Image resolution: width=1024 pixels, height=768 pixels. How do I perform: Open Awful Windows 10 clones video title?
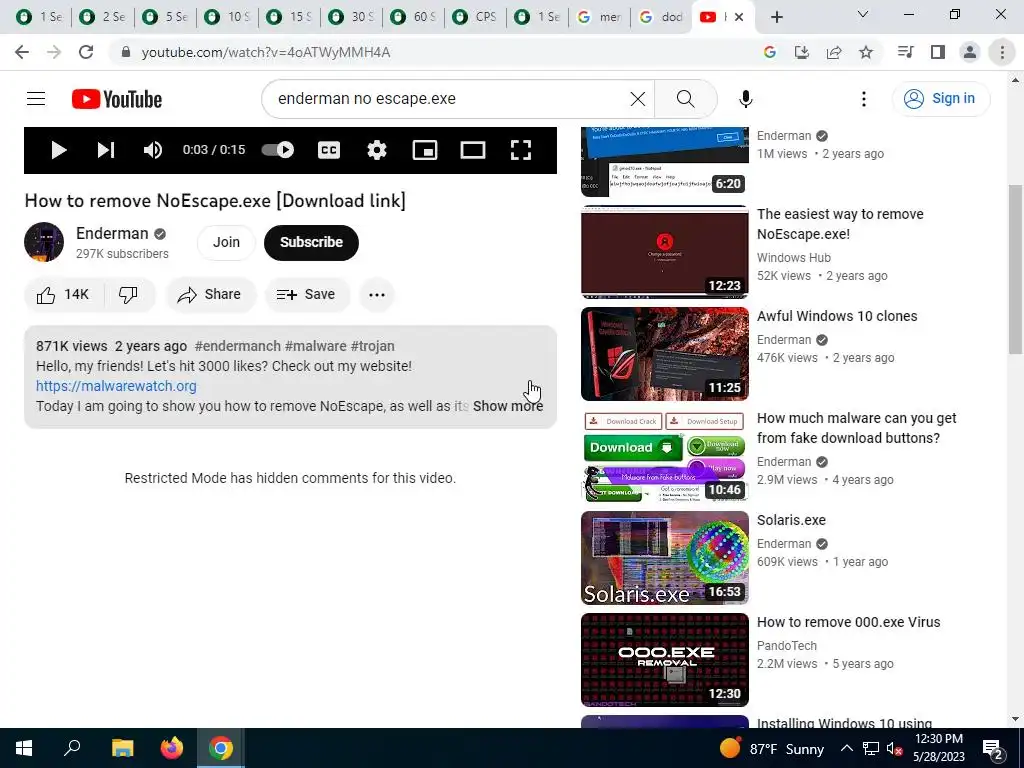(837, 316)
